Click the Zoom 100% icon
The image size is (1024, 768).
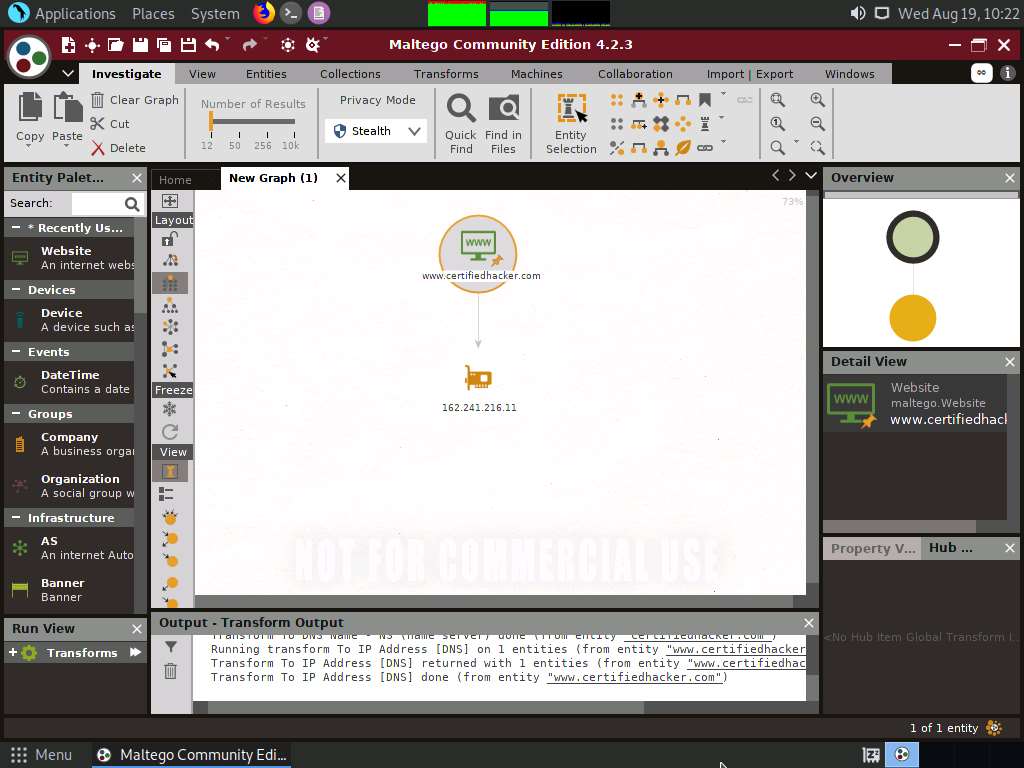point(777,123)
